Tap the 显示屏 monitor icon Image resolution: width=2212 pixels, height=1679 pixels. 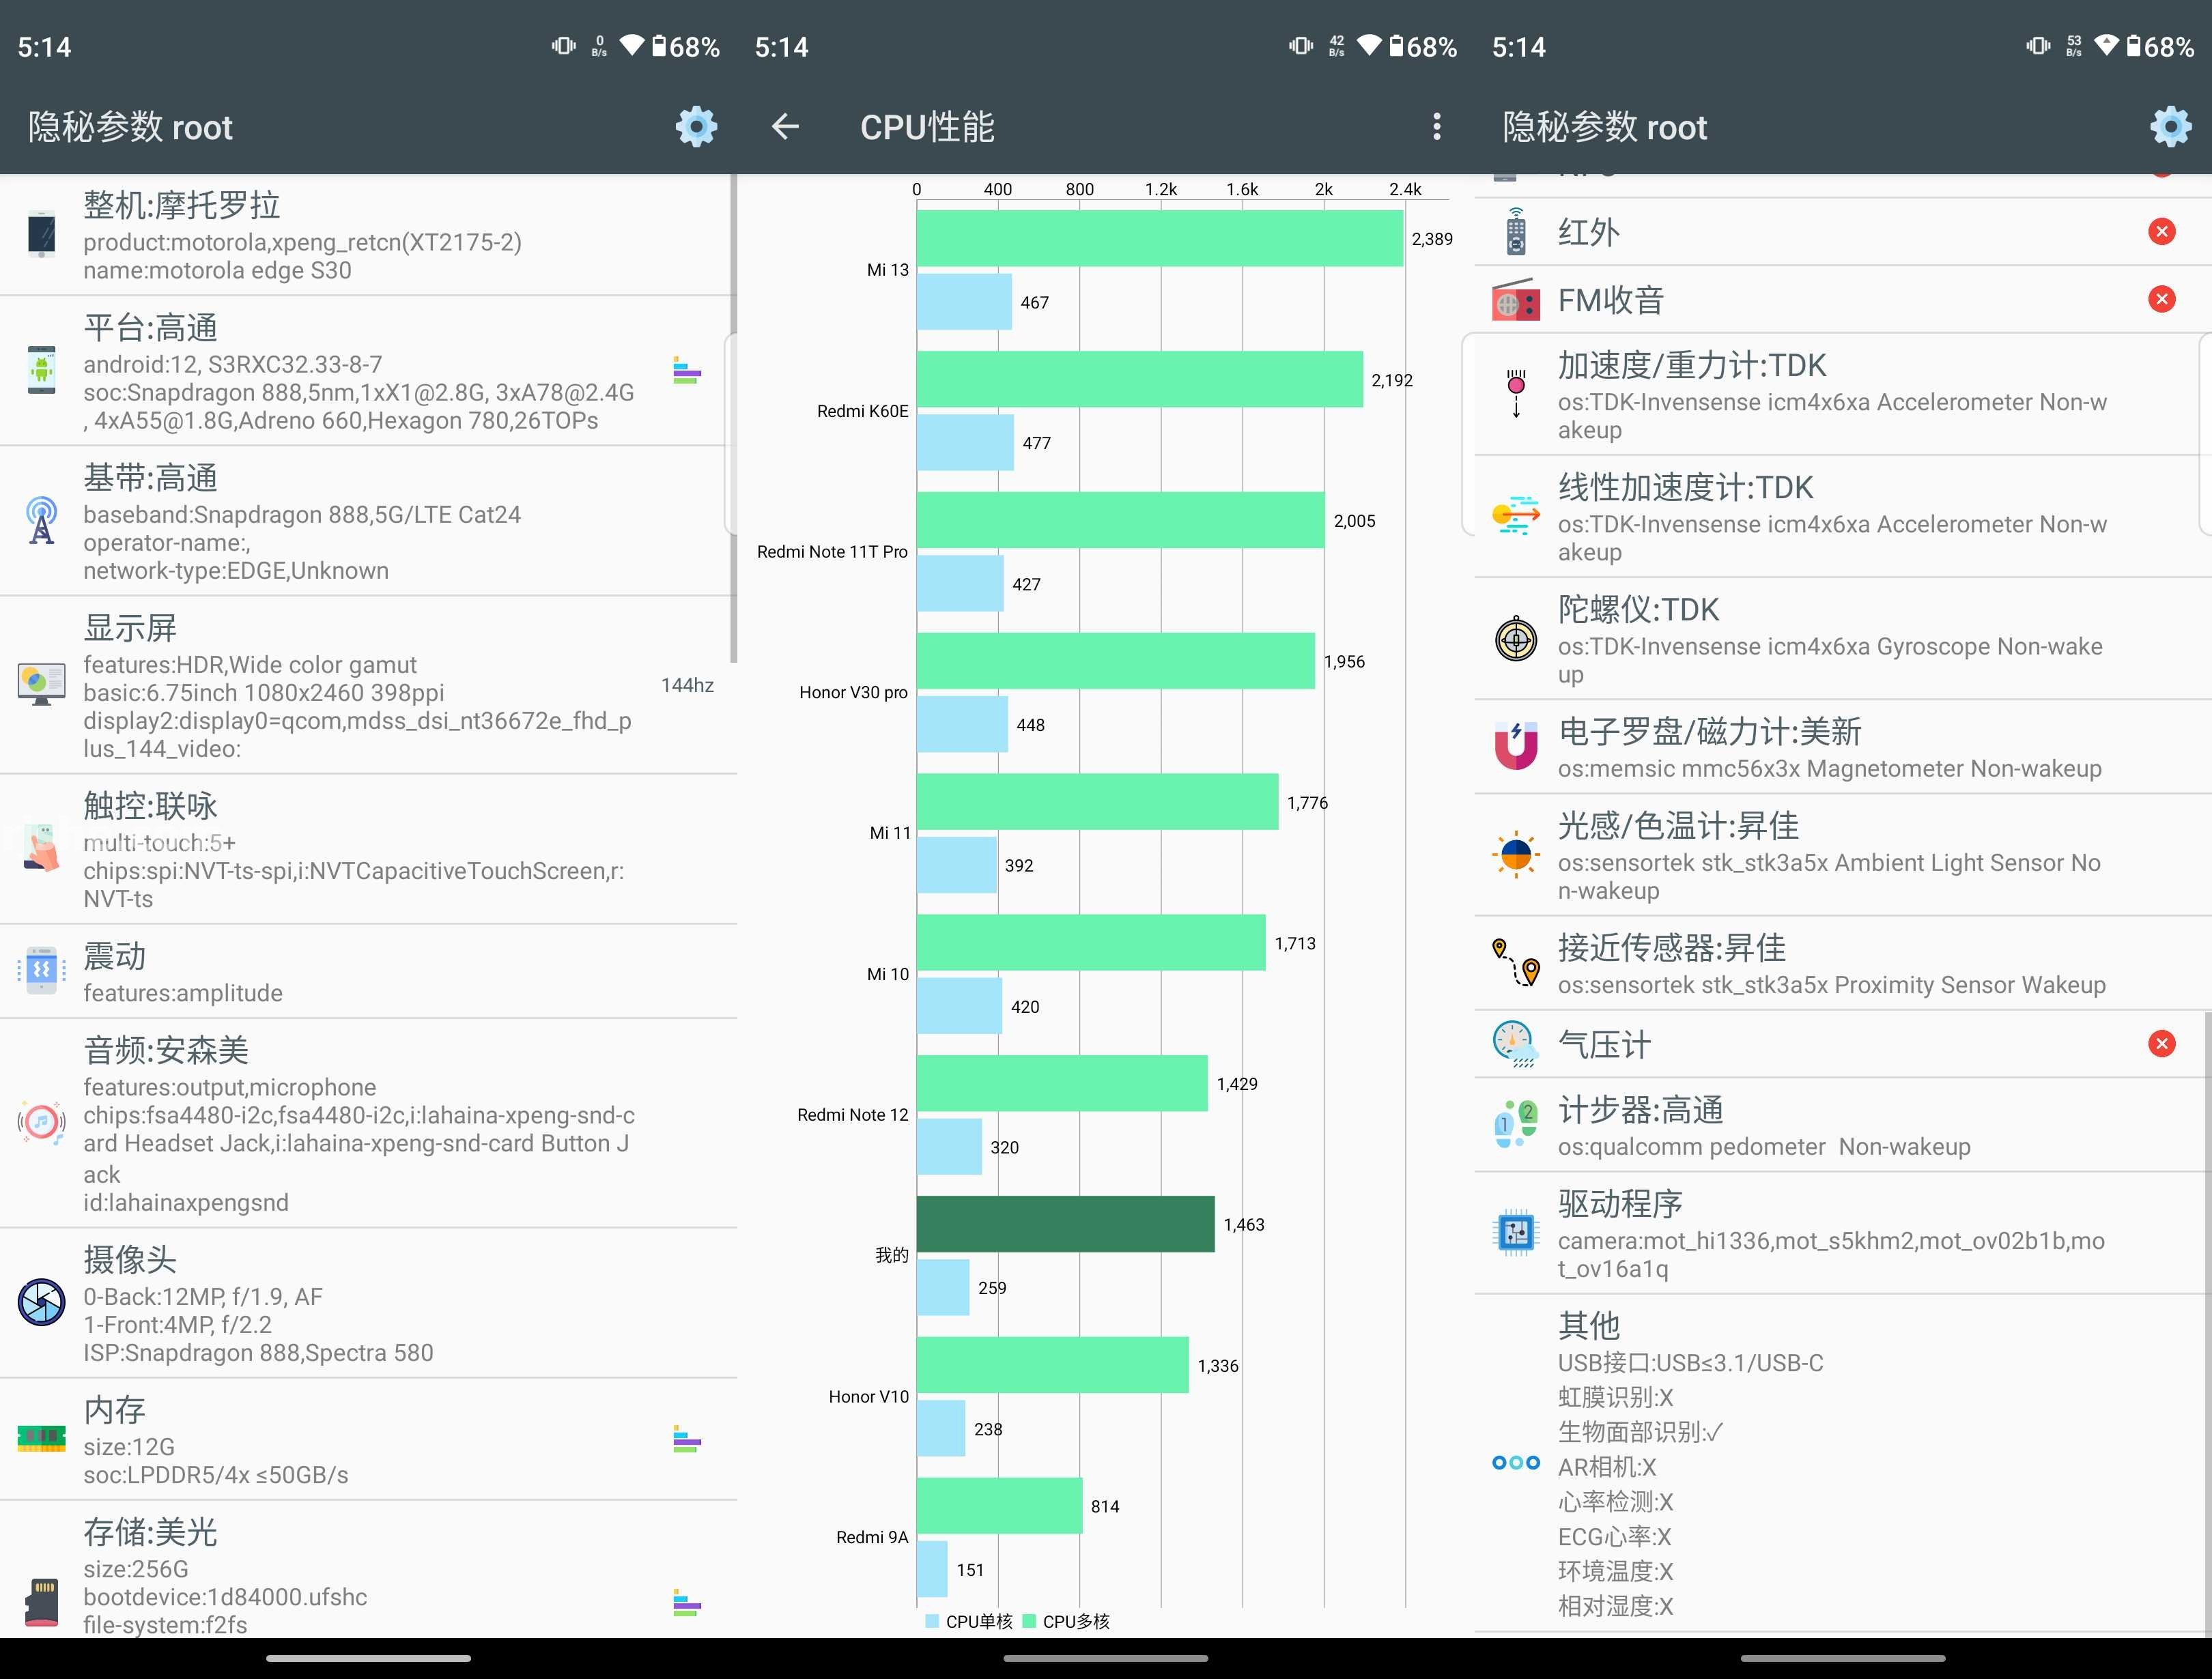coord(41,684)
